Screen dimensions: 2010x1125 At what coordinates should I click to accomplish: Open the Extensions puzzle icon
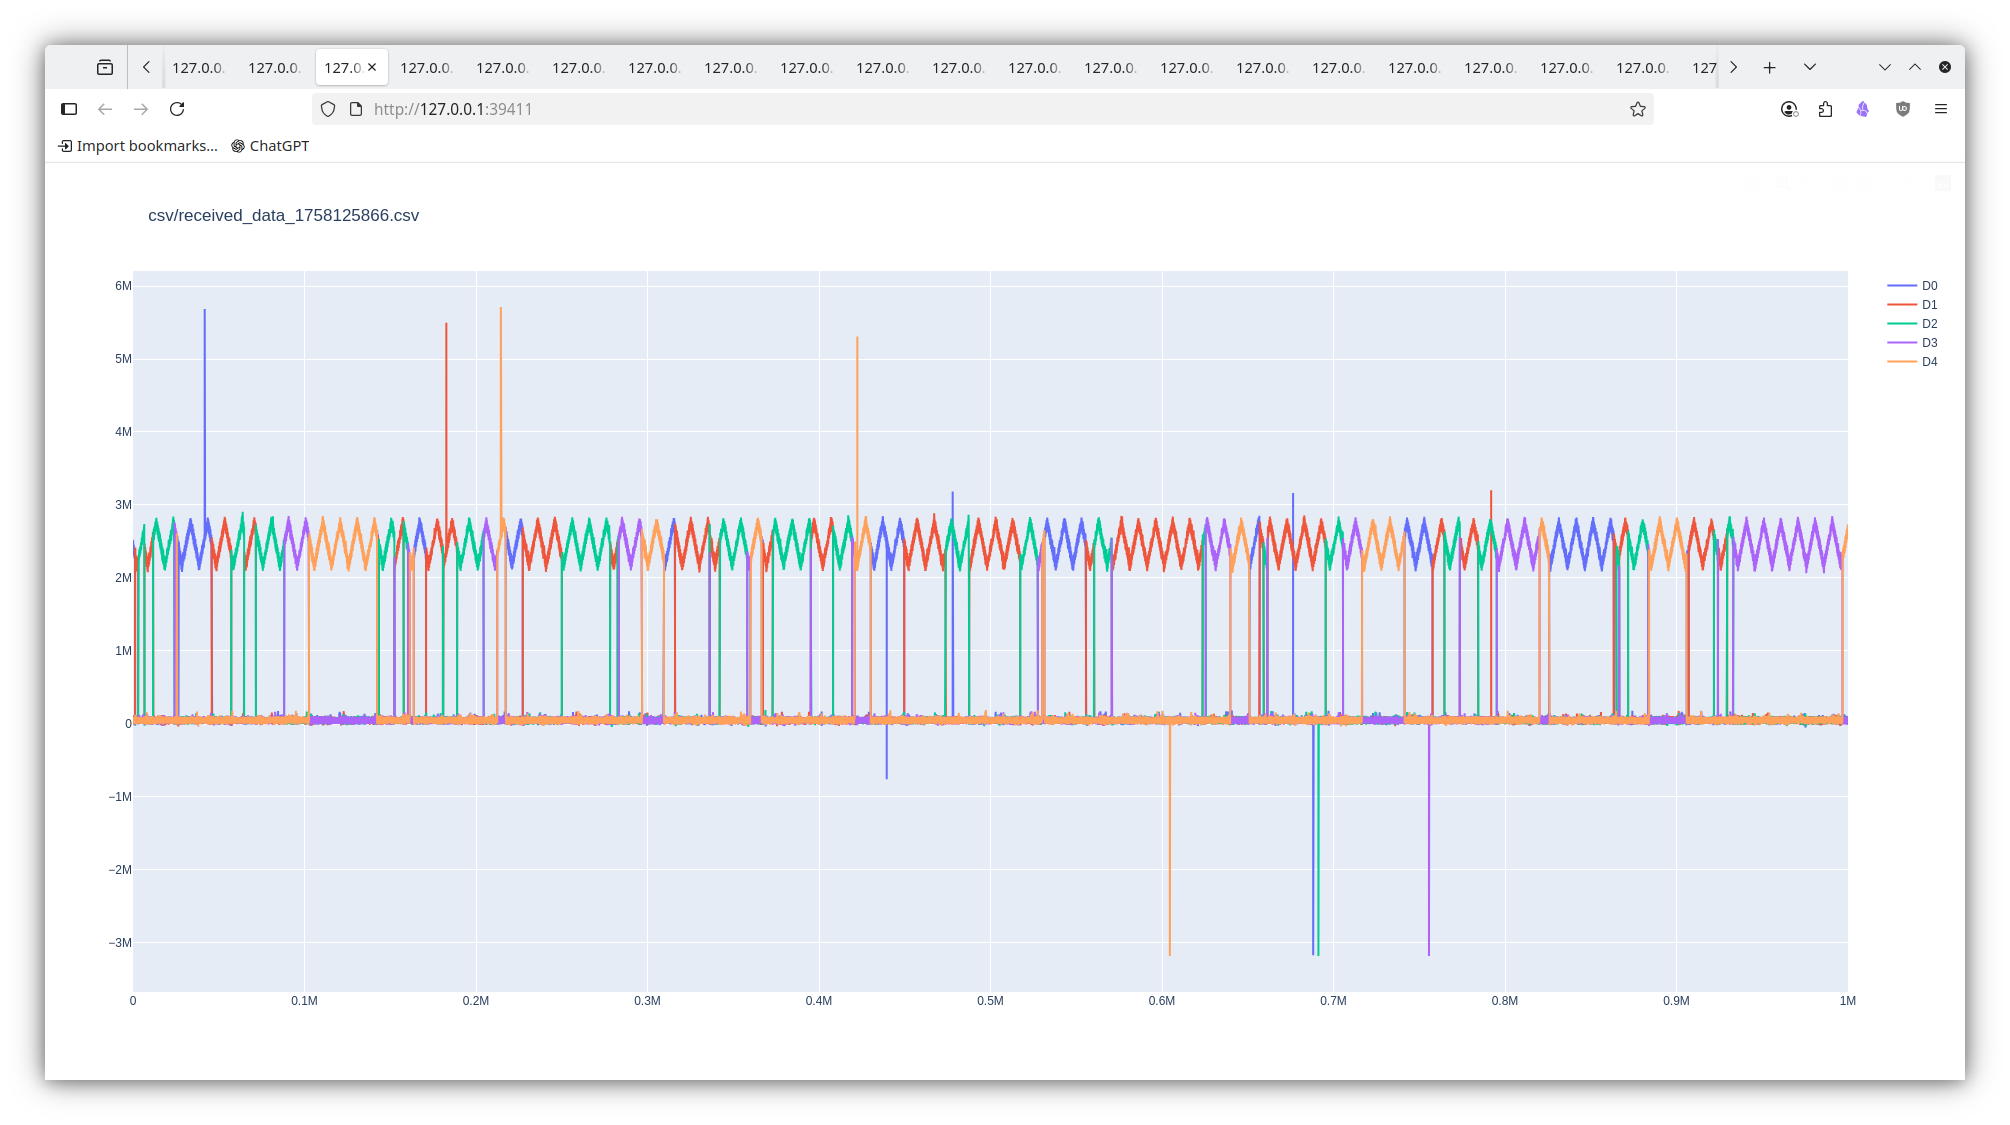(x=1825, y=109)
